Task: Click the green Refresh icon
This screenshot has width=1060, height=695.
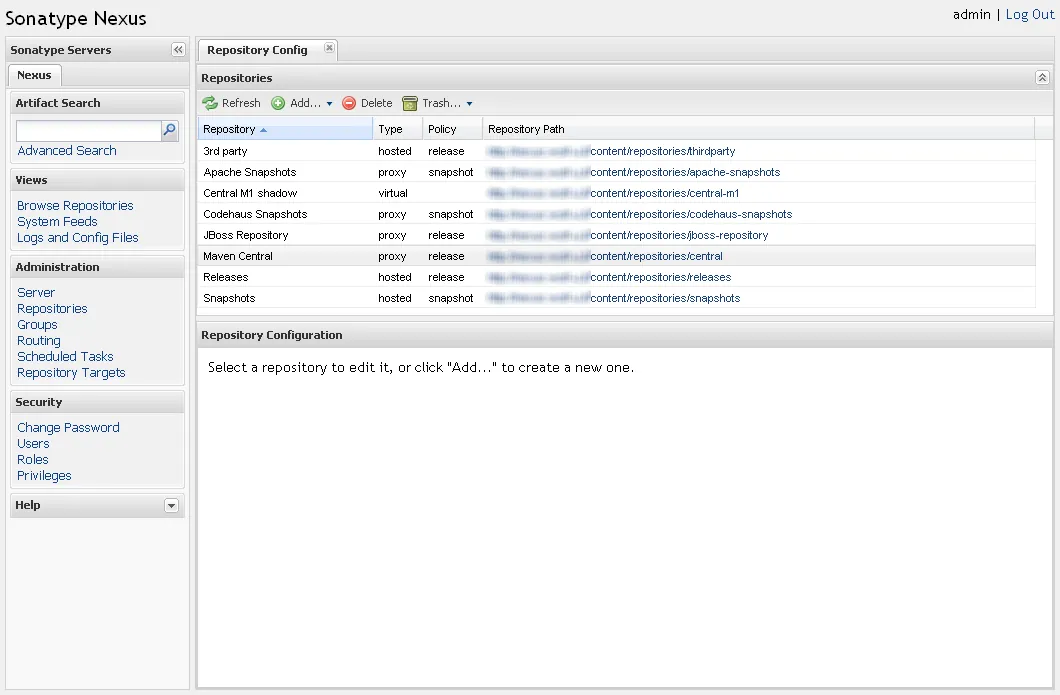Action: click(210, 103)
